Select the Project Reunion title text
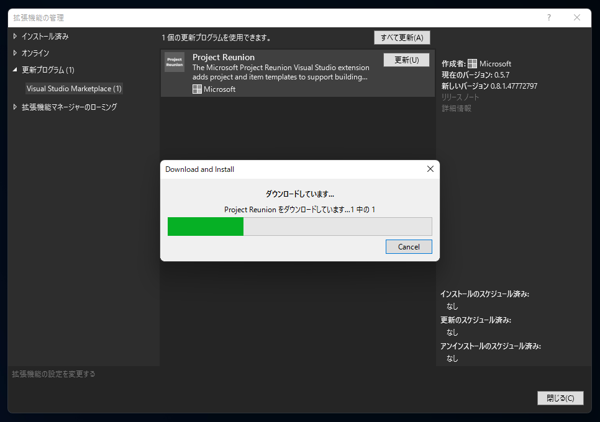Screen dimensions: 600x422 pyautogui.click(x=223, y=57)
